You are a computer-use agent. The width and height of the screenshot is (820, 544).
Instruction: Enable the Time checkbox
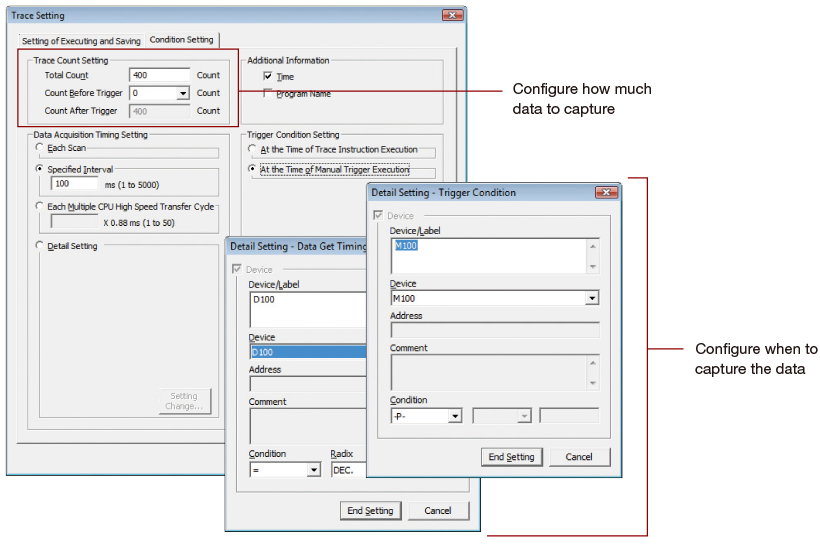pyautogui.click(x=268, y=76)
